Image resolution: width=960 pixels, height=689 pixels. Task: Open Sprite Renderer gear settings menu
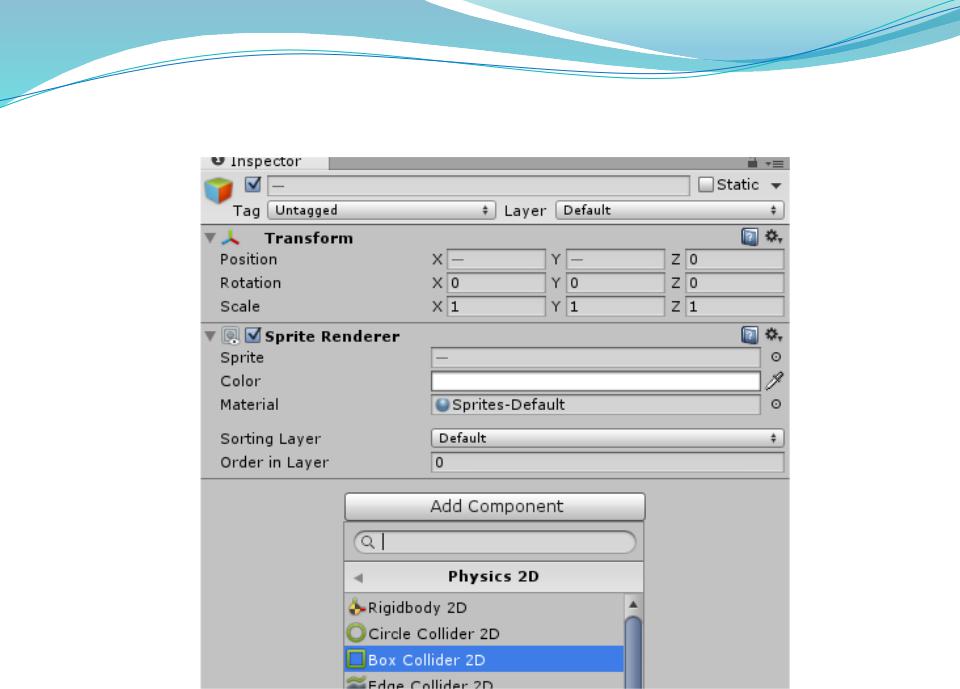773,334
